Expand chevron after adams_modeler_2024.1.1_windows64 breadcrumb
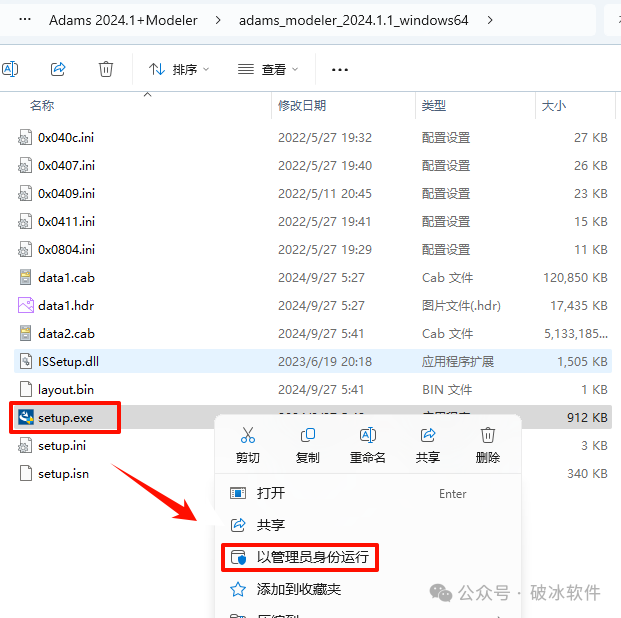 [490, 20]
